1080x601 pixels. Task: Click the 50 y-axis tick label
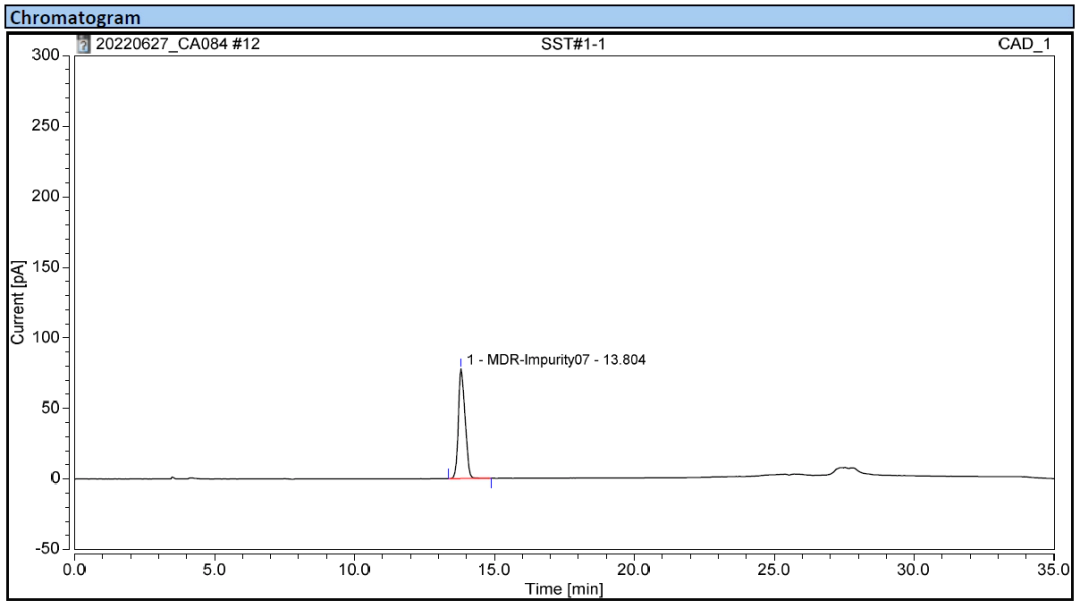(50, 408)
